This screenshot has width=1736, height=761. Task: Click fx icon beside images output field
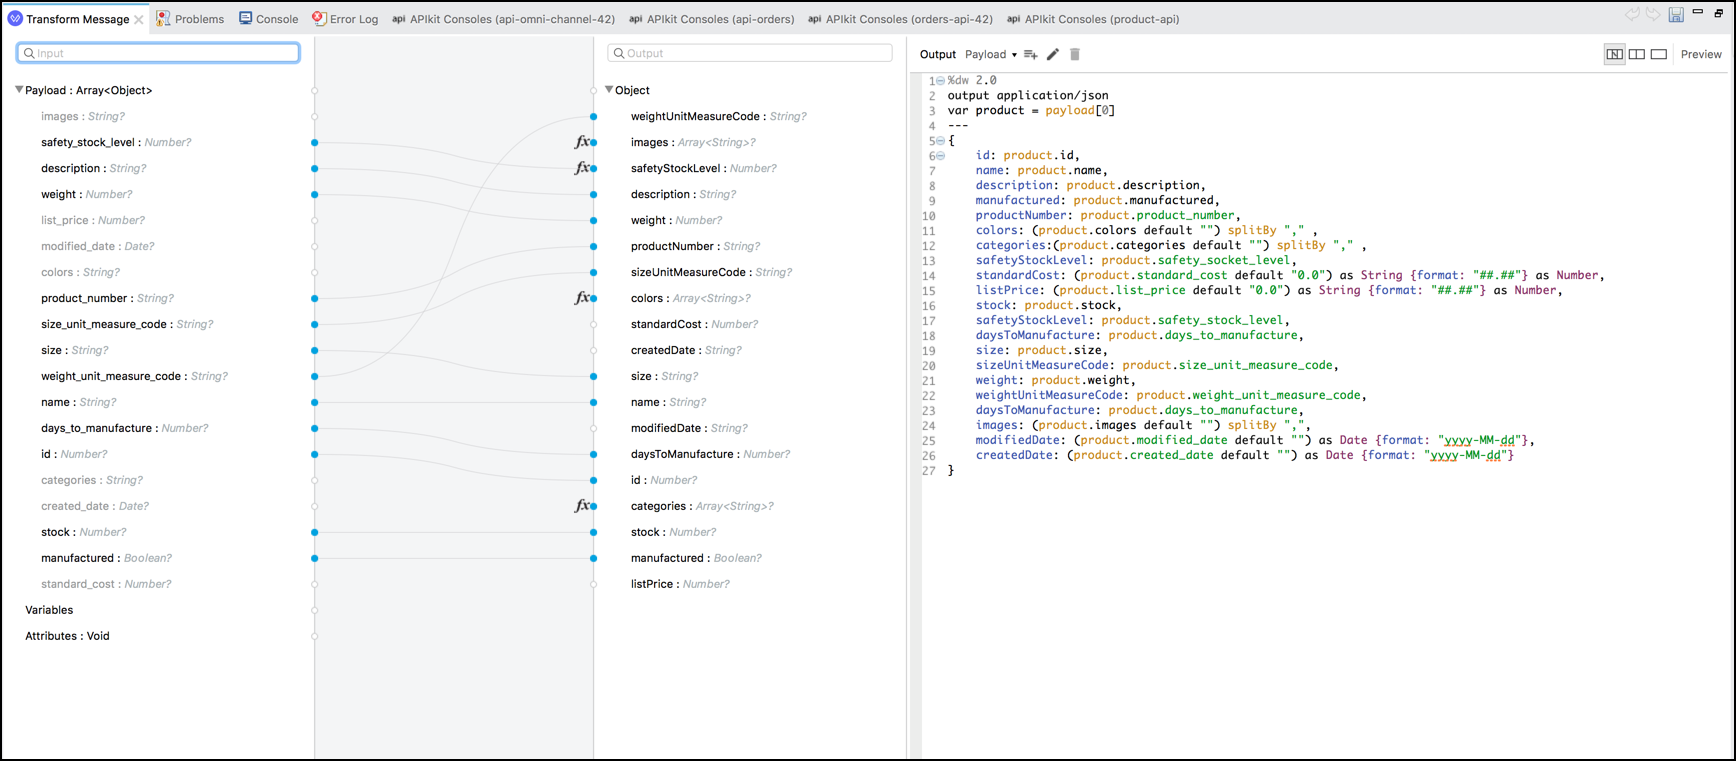[581, 142]
